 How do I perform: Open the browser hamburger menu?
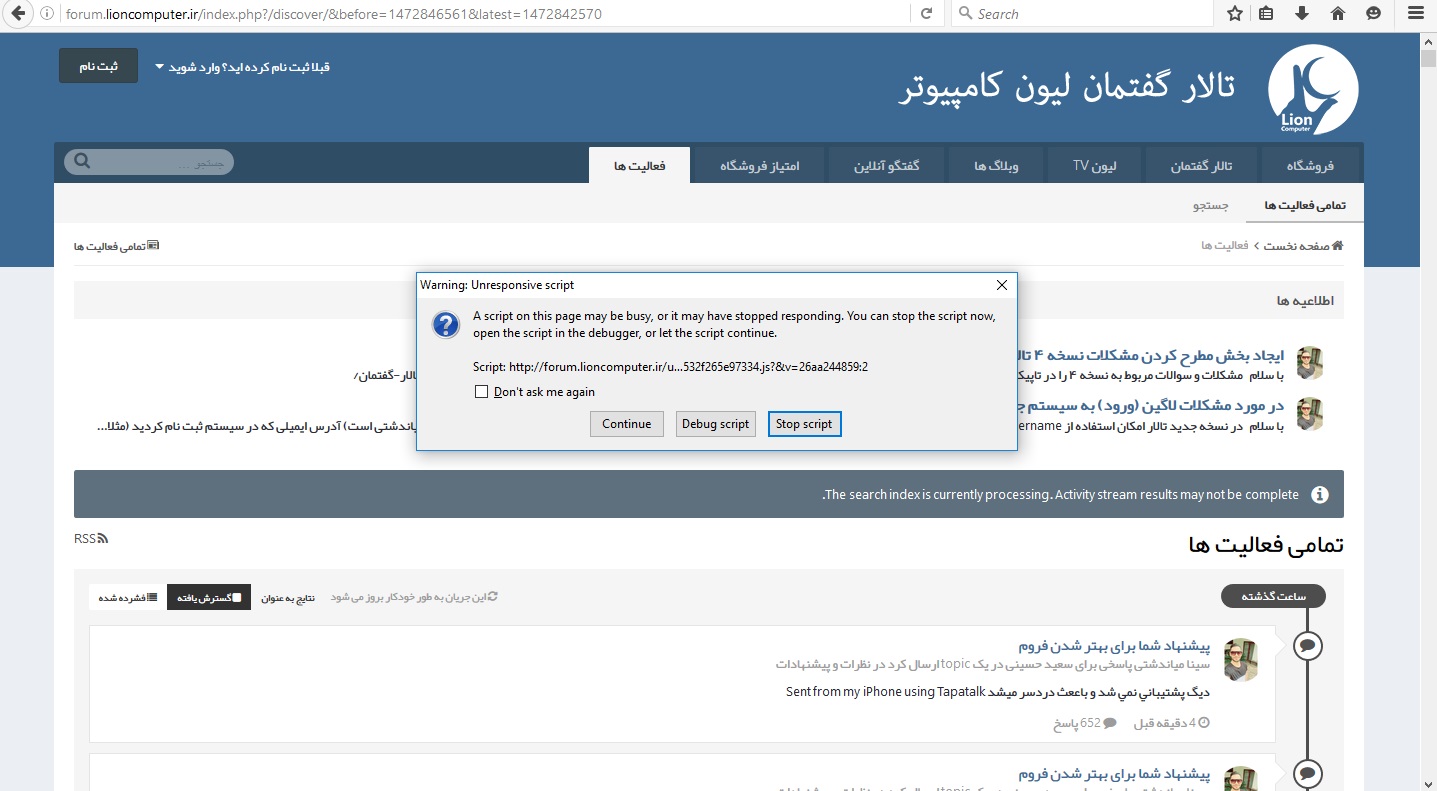[1413, 14]
